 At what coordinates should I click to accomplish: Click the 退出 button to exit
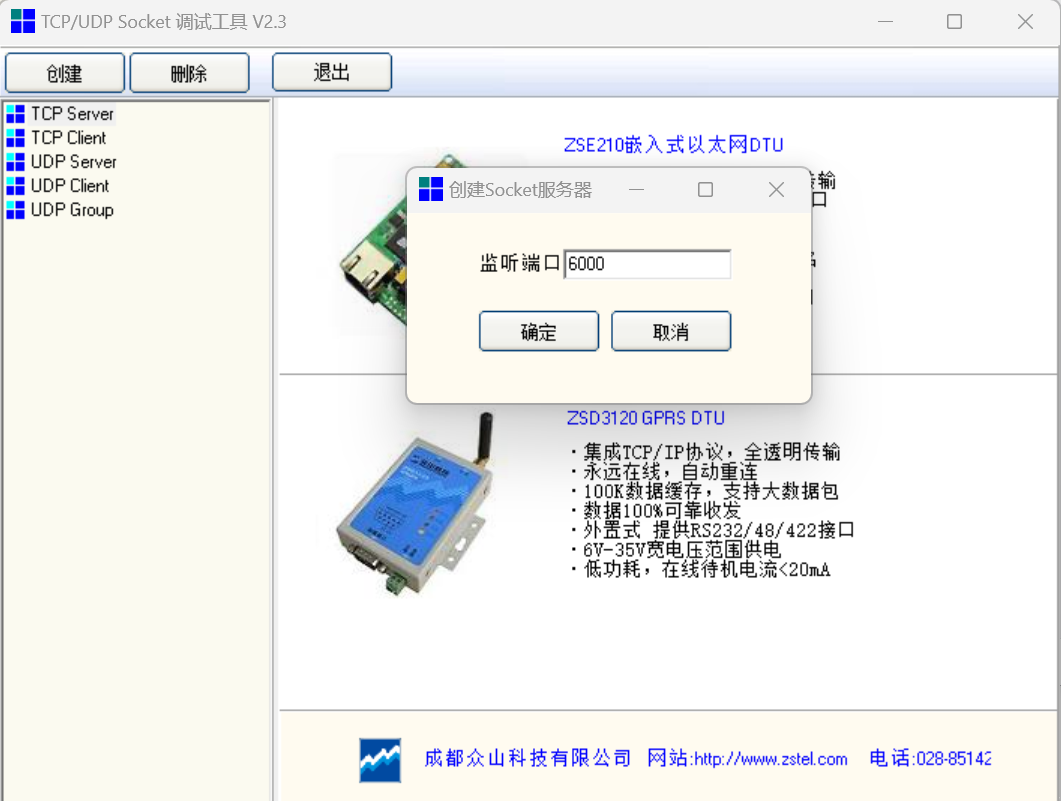click(332, 73)
